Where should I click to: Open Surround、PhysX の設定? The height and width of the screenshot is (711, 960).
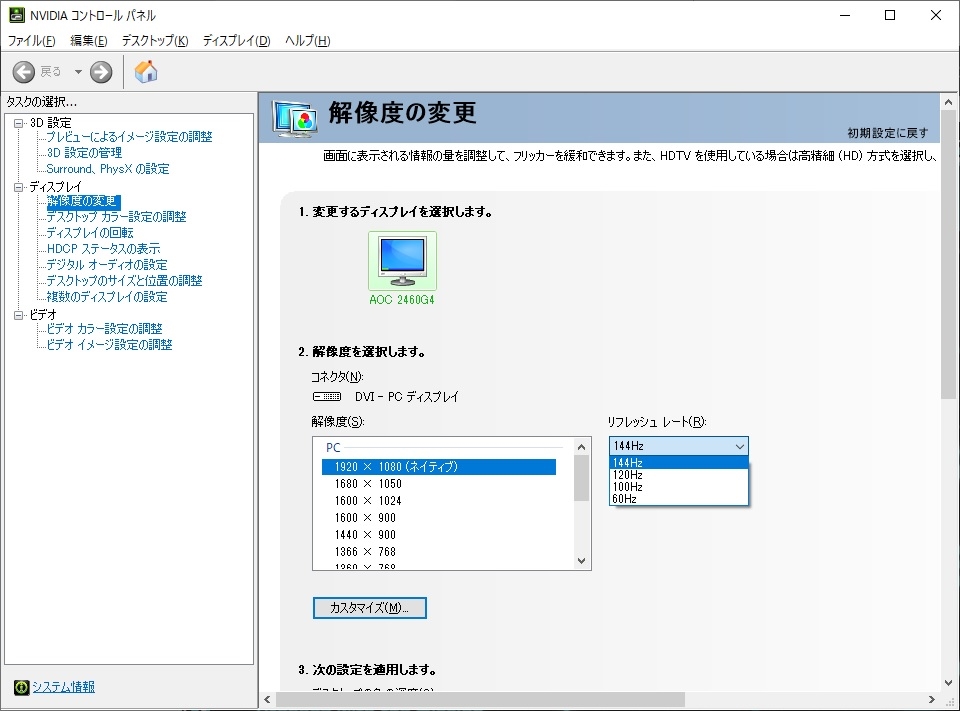pos(108,168)
